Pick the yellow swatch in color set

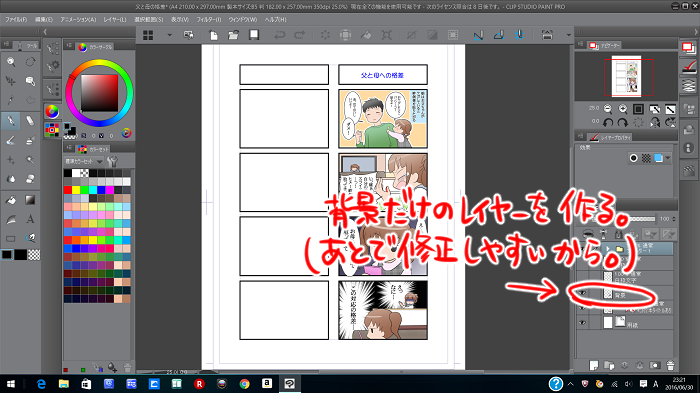pos(76,190)
